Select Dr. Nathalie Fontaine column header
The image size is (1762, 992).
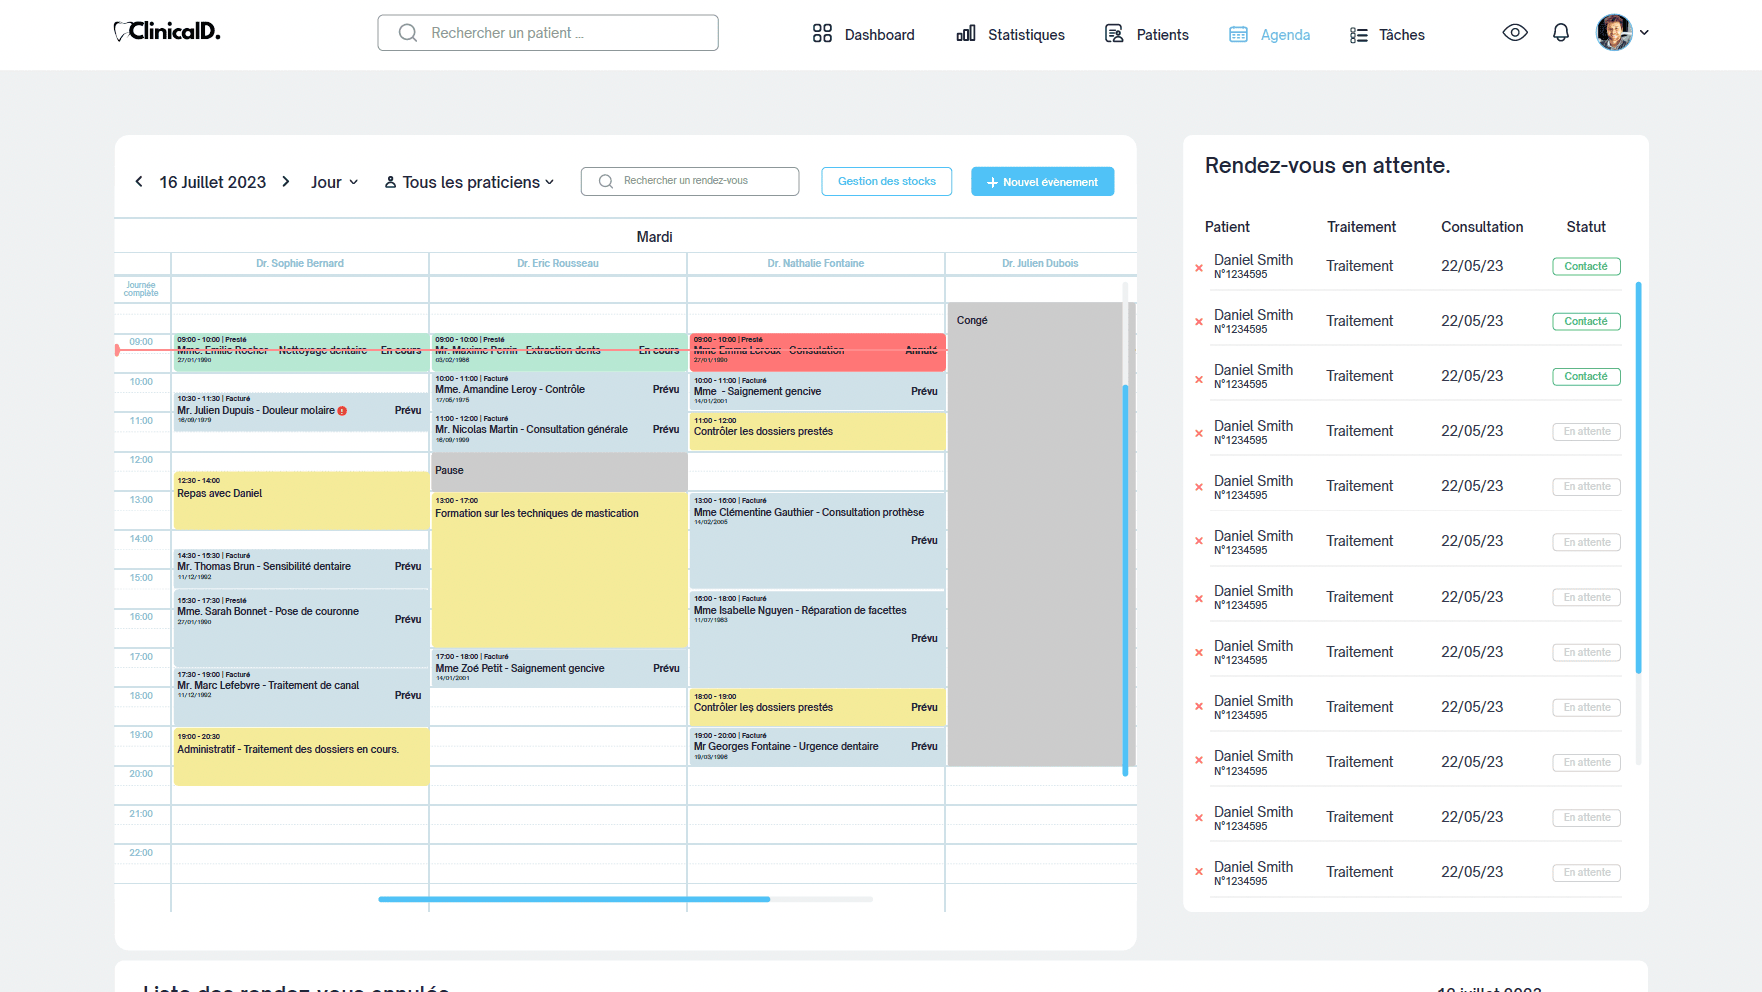tap(816, 263)
